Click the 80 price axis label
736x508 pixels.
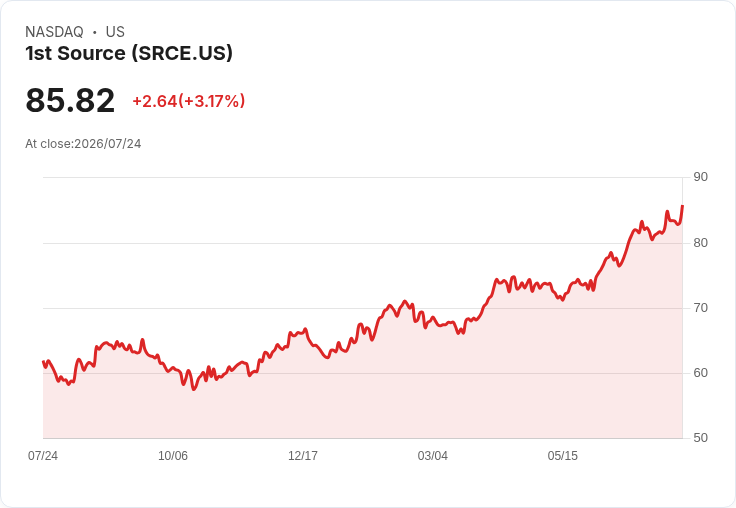tap(700, 243)
